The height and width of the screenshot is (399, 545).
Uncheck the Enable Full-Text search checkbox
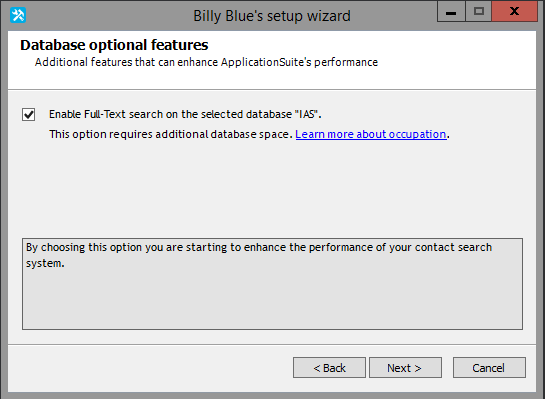click(x=29, y=114)
